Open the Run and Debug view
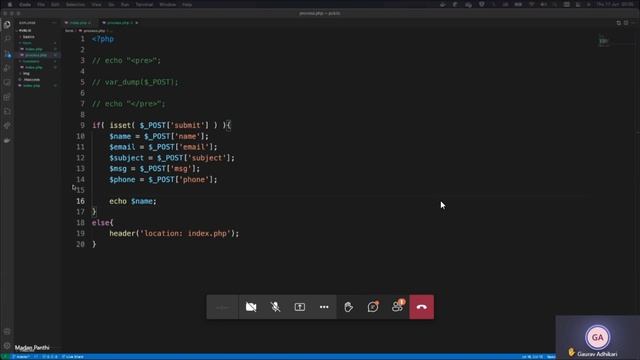The height and width of the screenshot is (360, 640). (x=7, y=68)
